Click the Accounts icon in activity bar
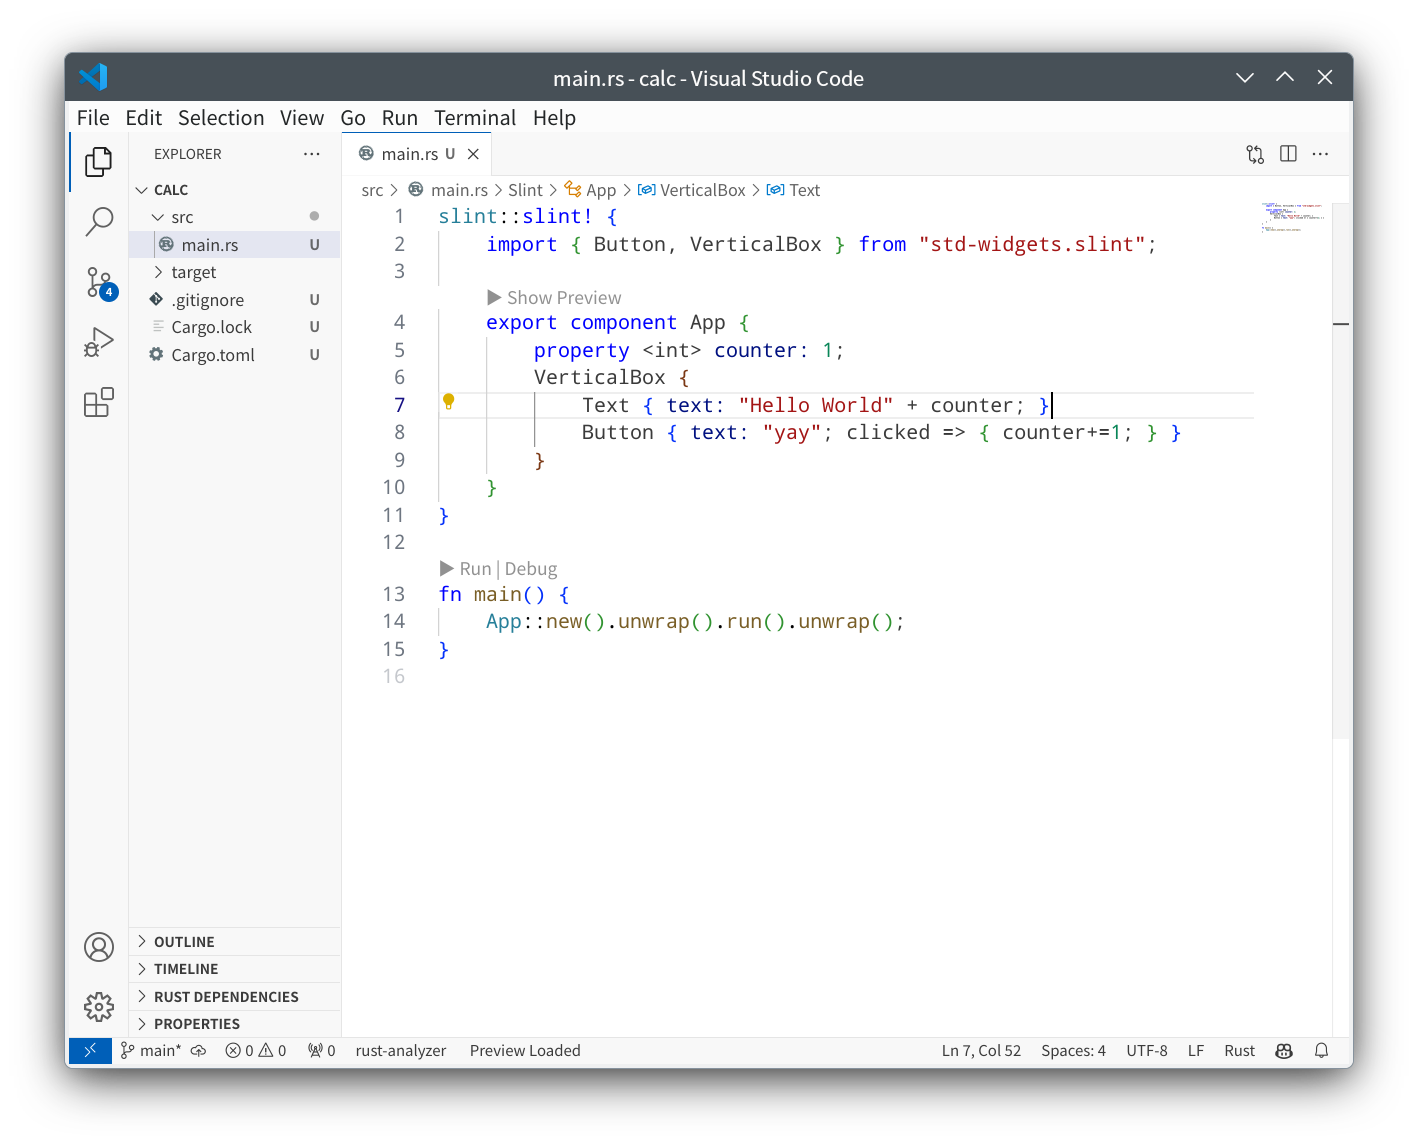The width and height of the screenshot is (1418, 1145). [99, 947]
